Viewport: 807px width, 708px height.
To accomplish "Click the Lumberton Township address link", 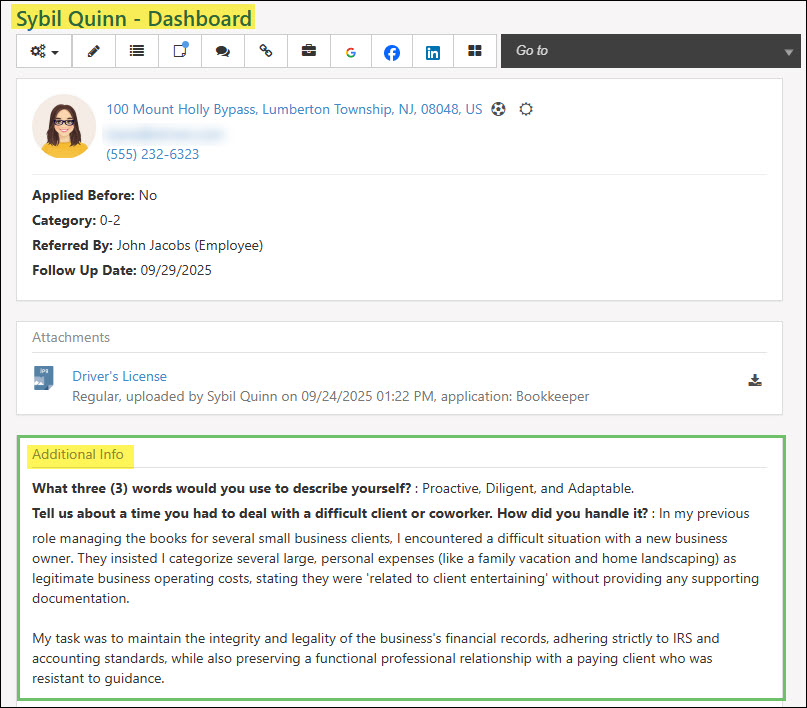I will coord(290,109).
